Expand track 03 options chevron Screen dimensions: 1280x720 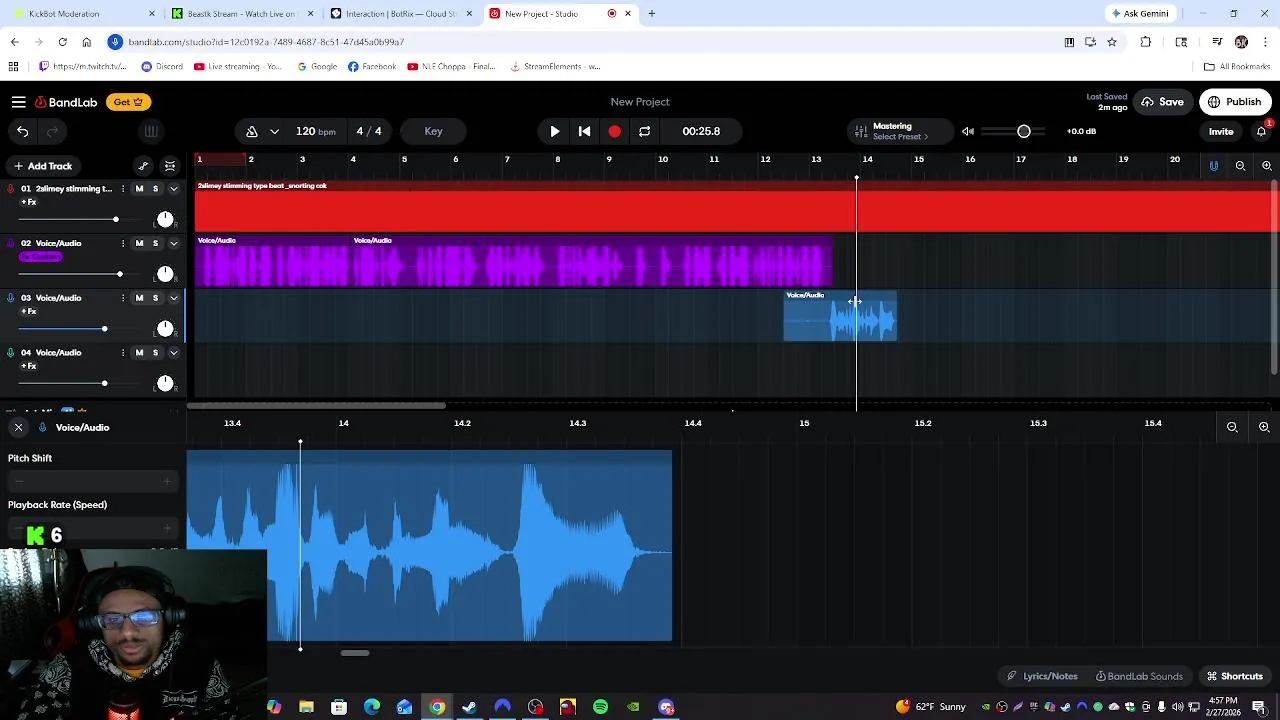(173, 298)
